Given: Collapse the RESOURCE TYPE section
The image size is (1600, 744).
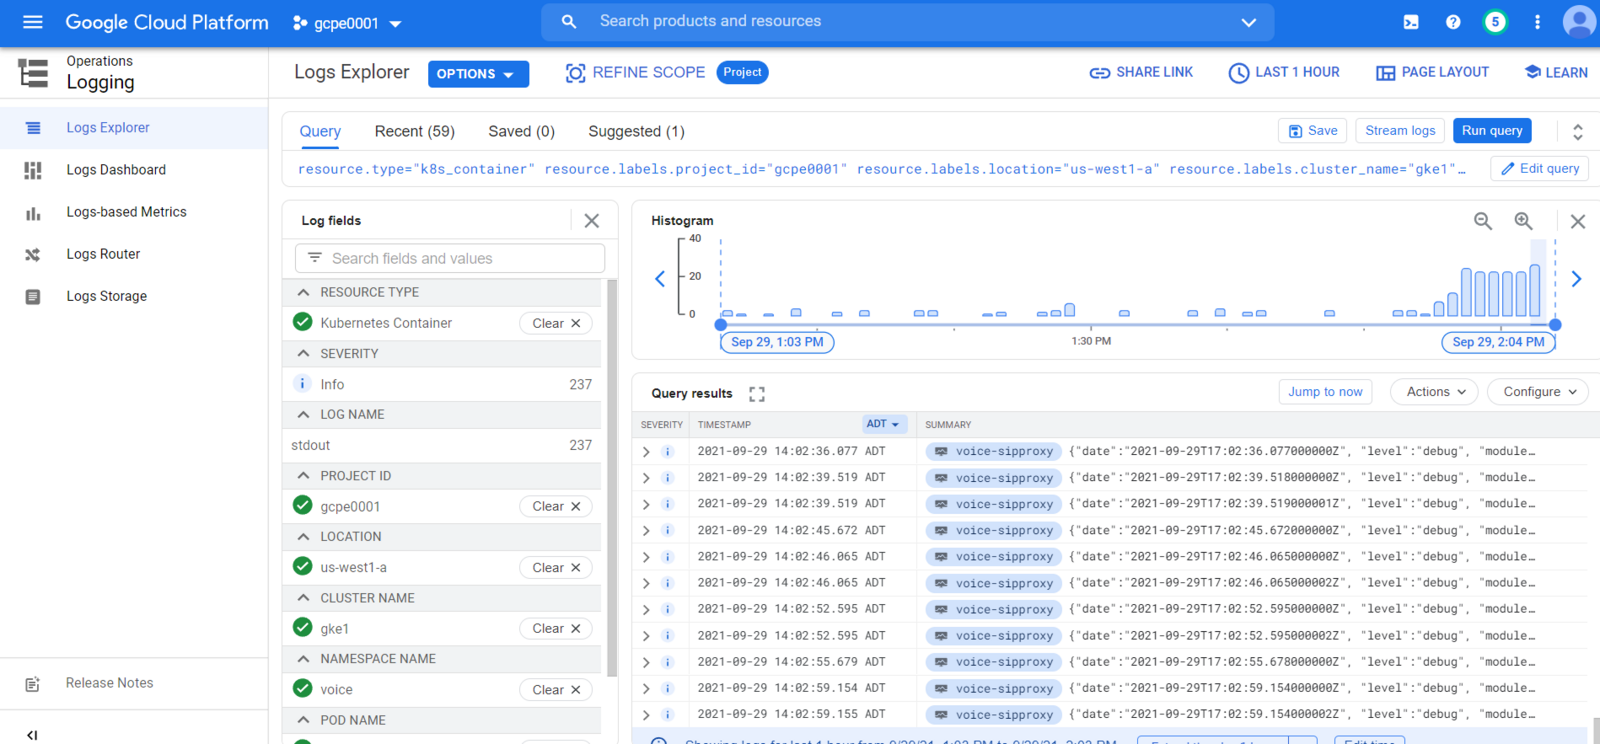Looking at the screenshot, I should coord(303,292).
